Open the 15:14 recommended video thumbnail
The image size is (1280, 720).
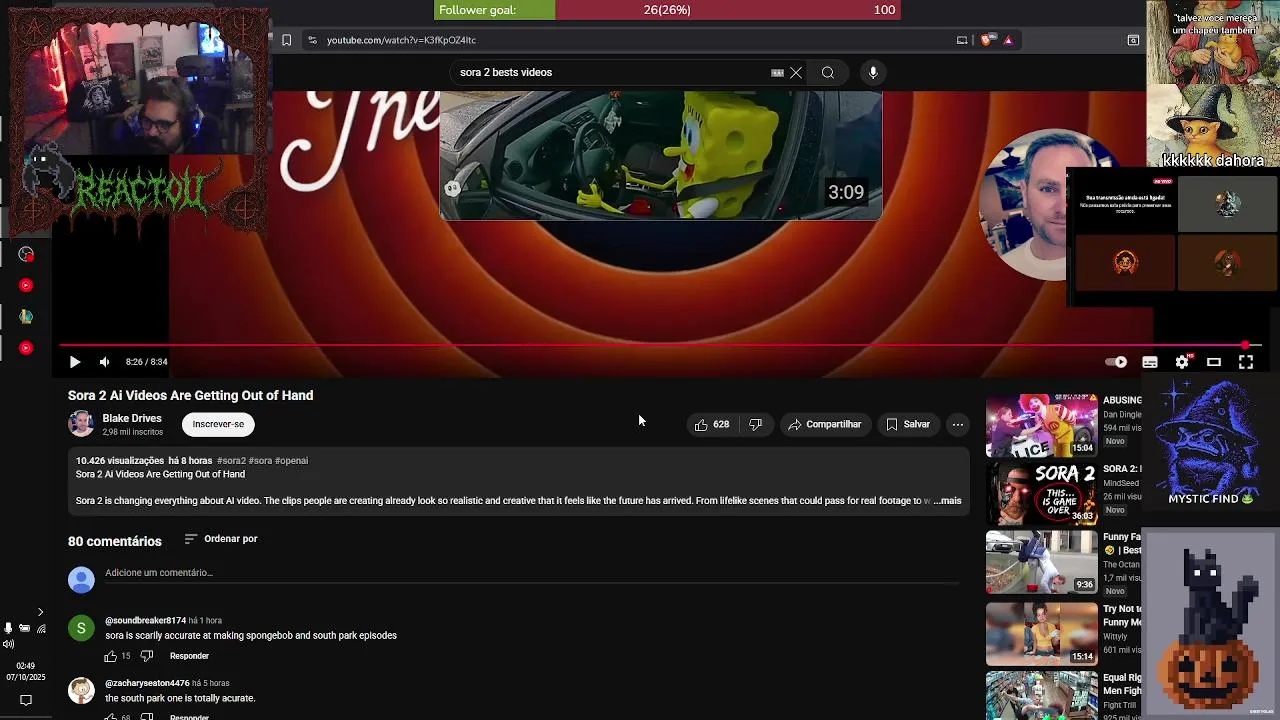1041,632
